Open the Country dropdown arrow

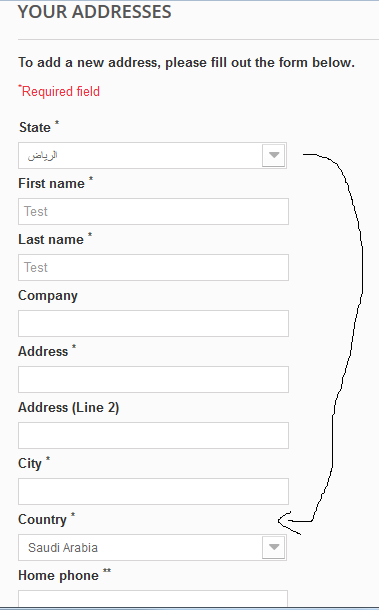point(274,547)
